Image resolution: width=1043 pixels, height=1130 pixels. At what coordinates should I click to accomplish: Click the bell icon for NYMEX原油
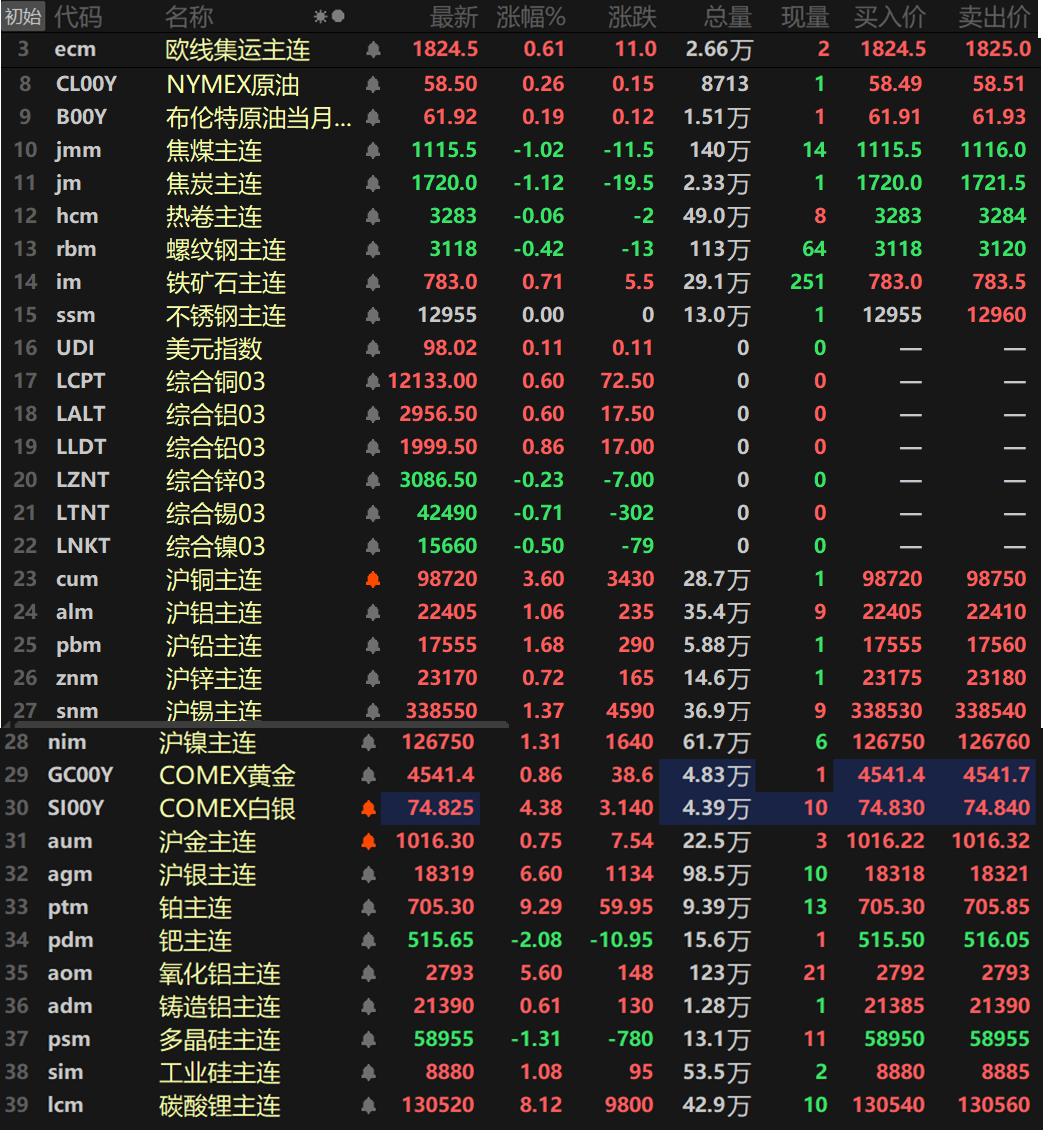tap(373, 85)
